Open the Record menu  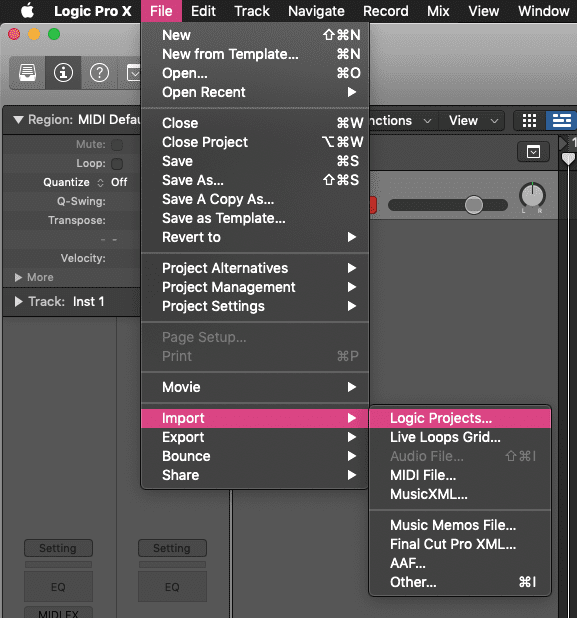(385, 11)
